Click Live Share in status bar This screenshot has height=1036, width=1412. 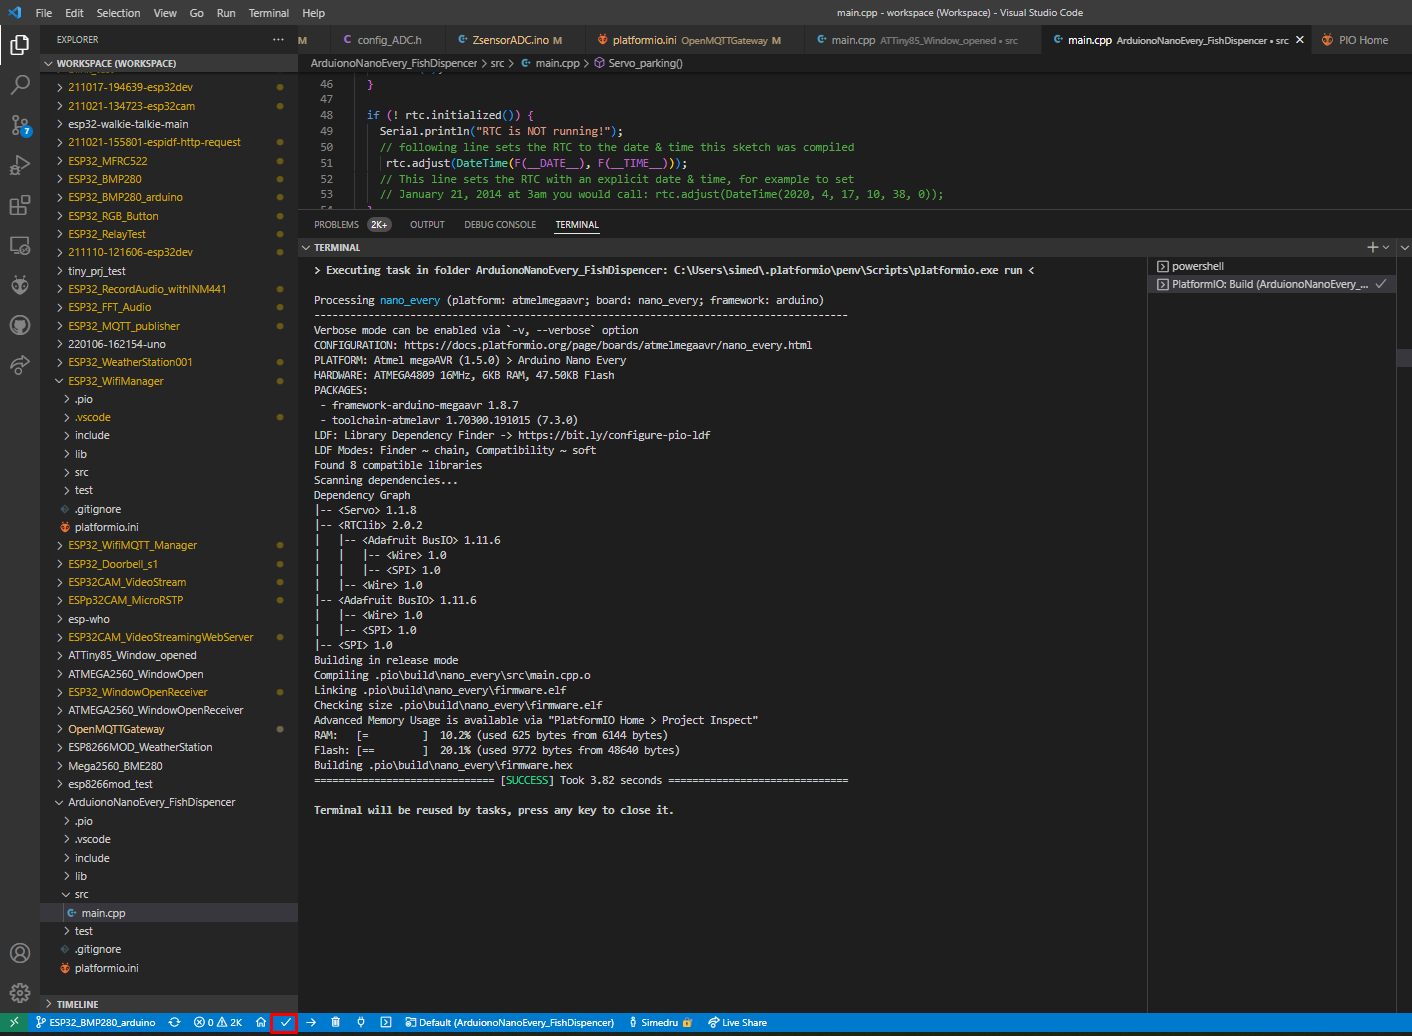(737, 1022)
